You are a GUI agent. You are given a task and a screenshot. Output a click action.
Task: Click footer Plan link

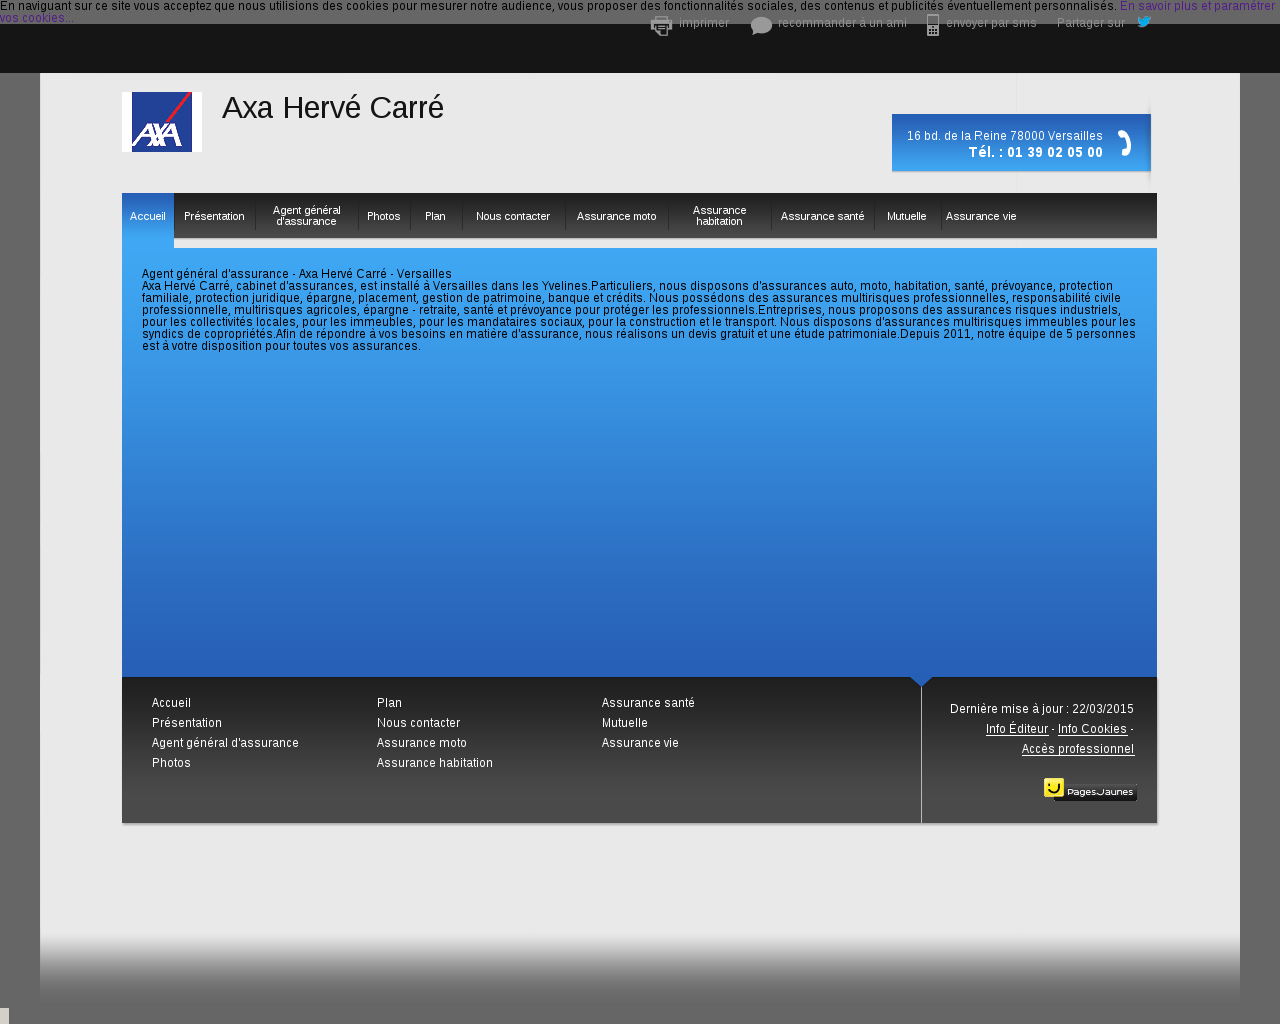point(389,703)
